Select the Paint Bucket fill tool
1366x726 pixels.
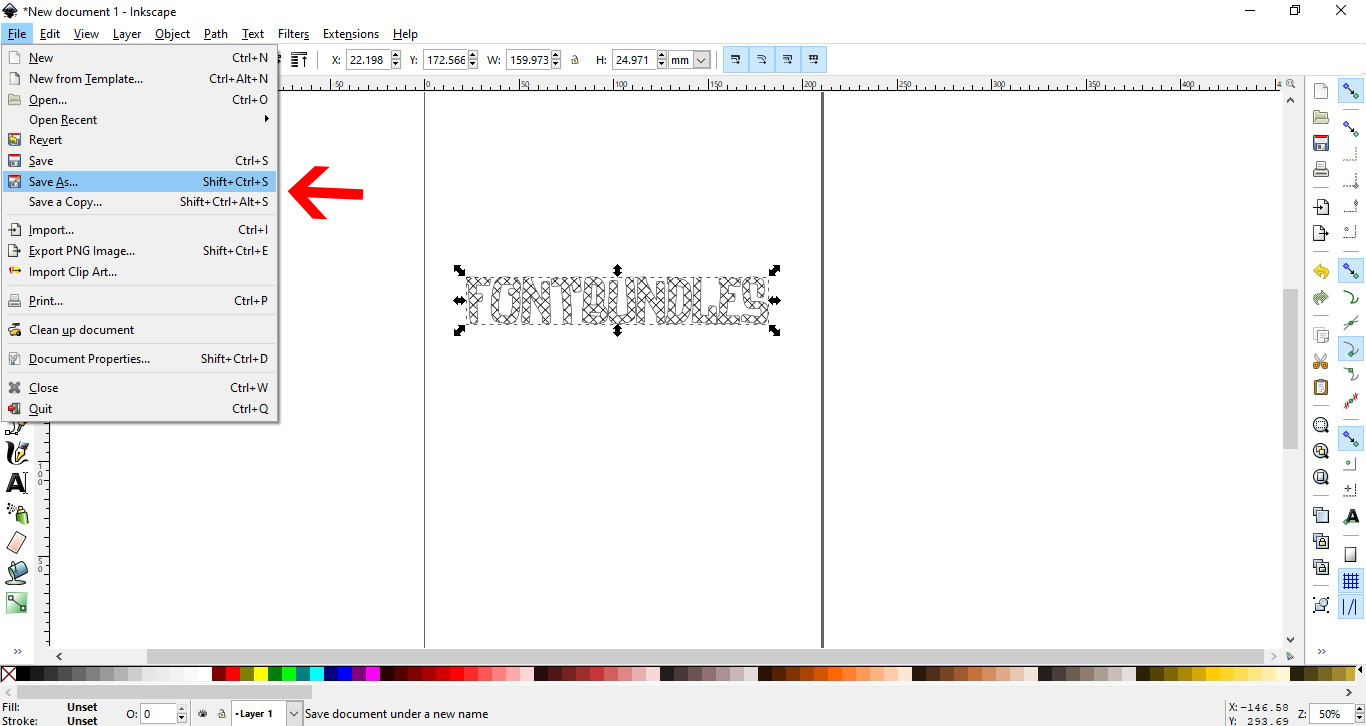[17, 573]
